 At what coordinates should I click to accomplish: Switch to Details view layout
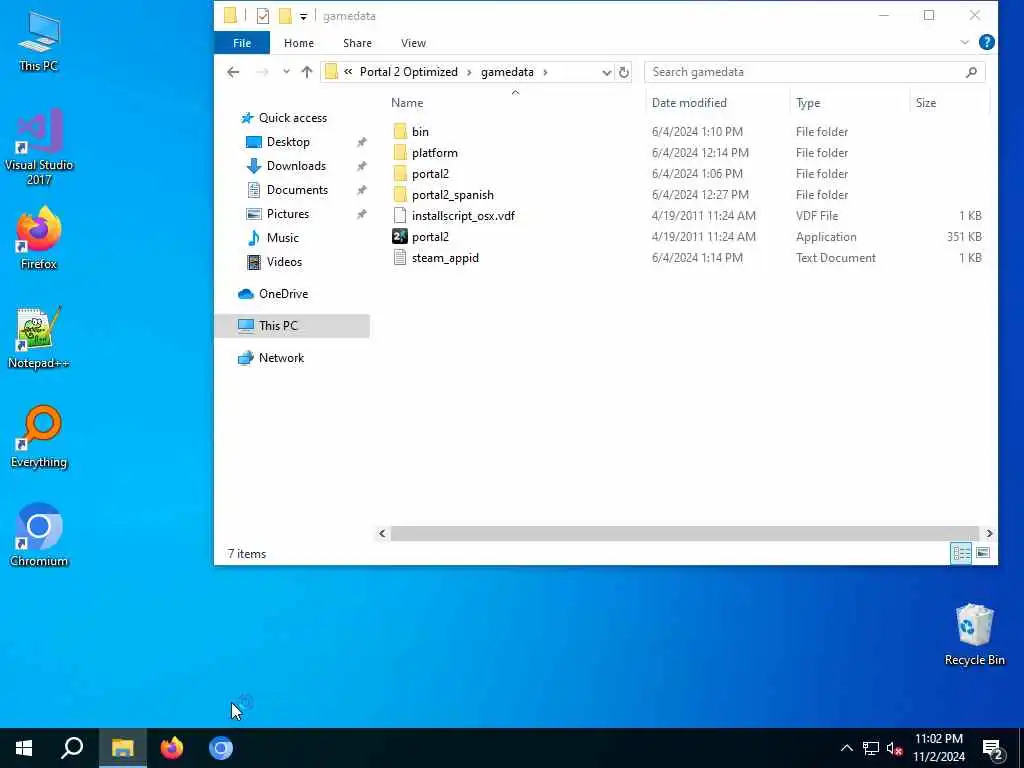[961, 554]
